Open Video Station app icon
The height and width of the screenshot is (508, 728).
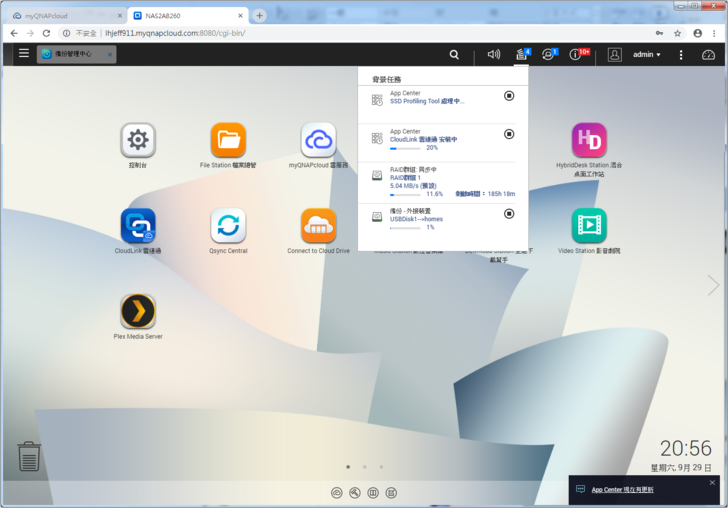(x=589, y=226)
